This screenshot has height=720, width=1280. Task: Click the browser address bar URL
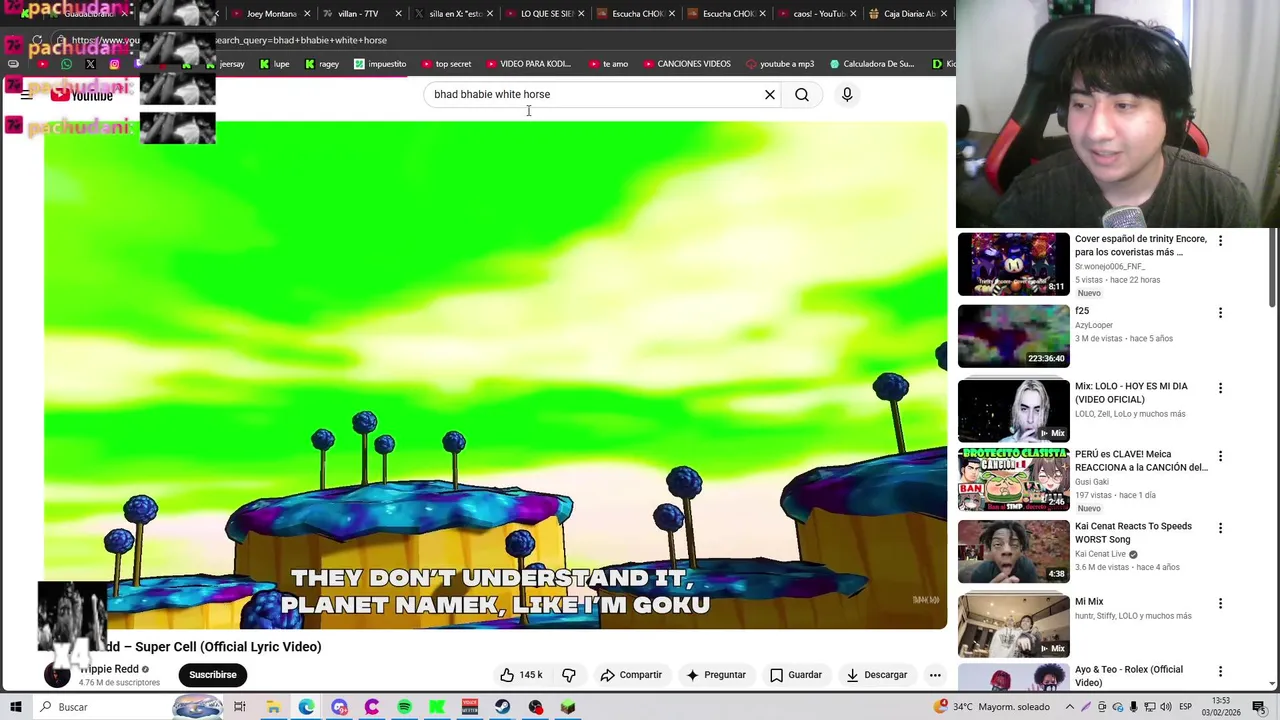tap(230, 41)
